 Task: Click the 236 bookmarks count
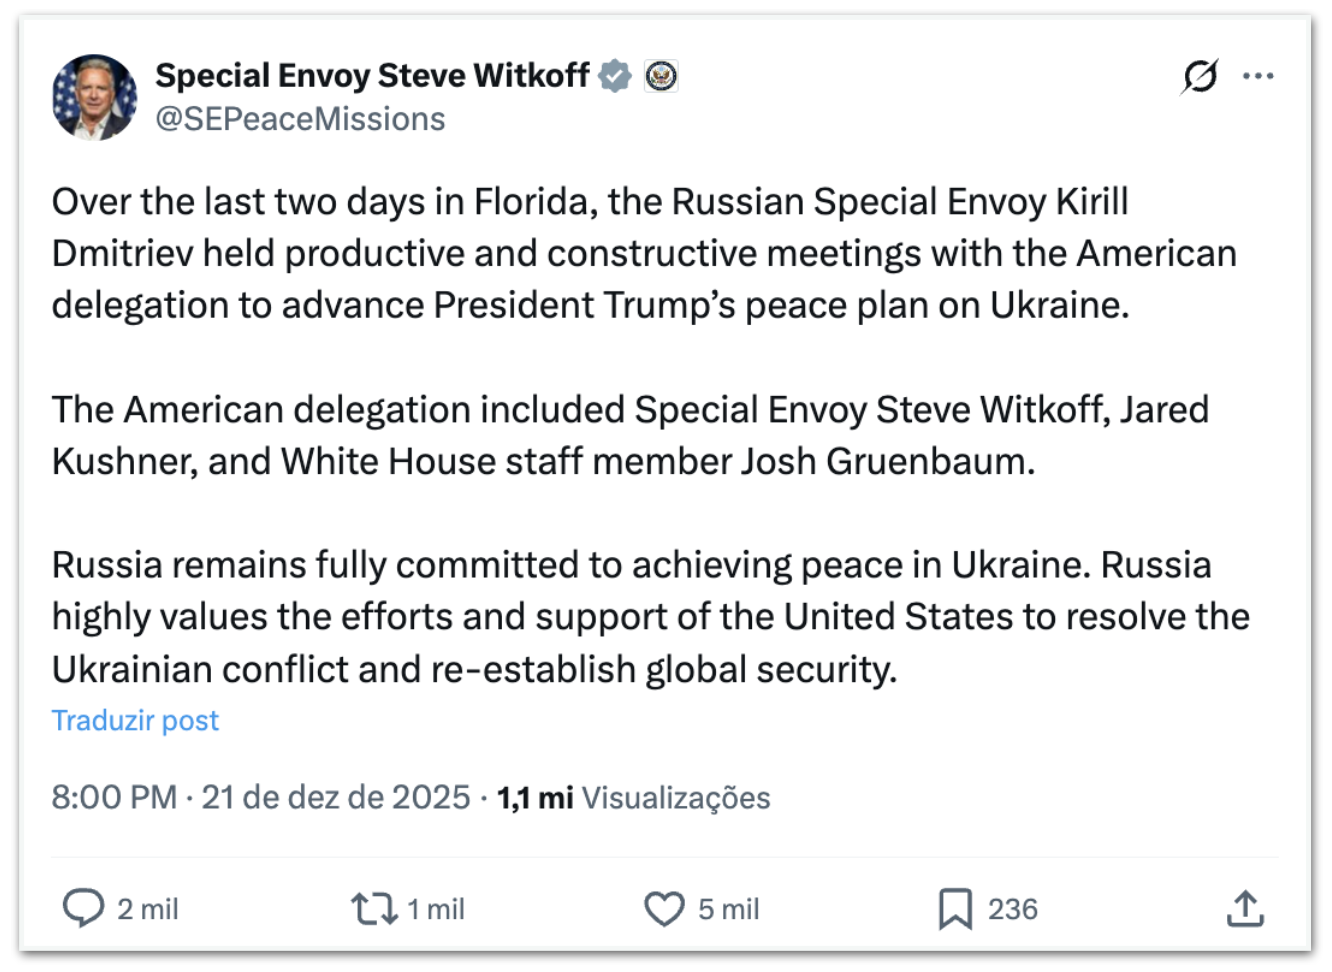tap(1013, 909)
